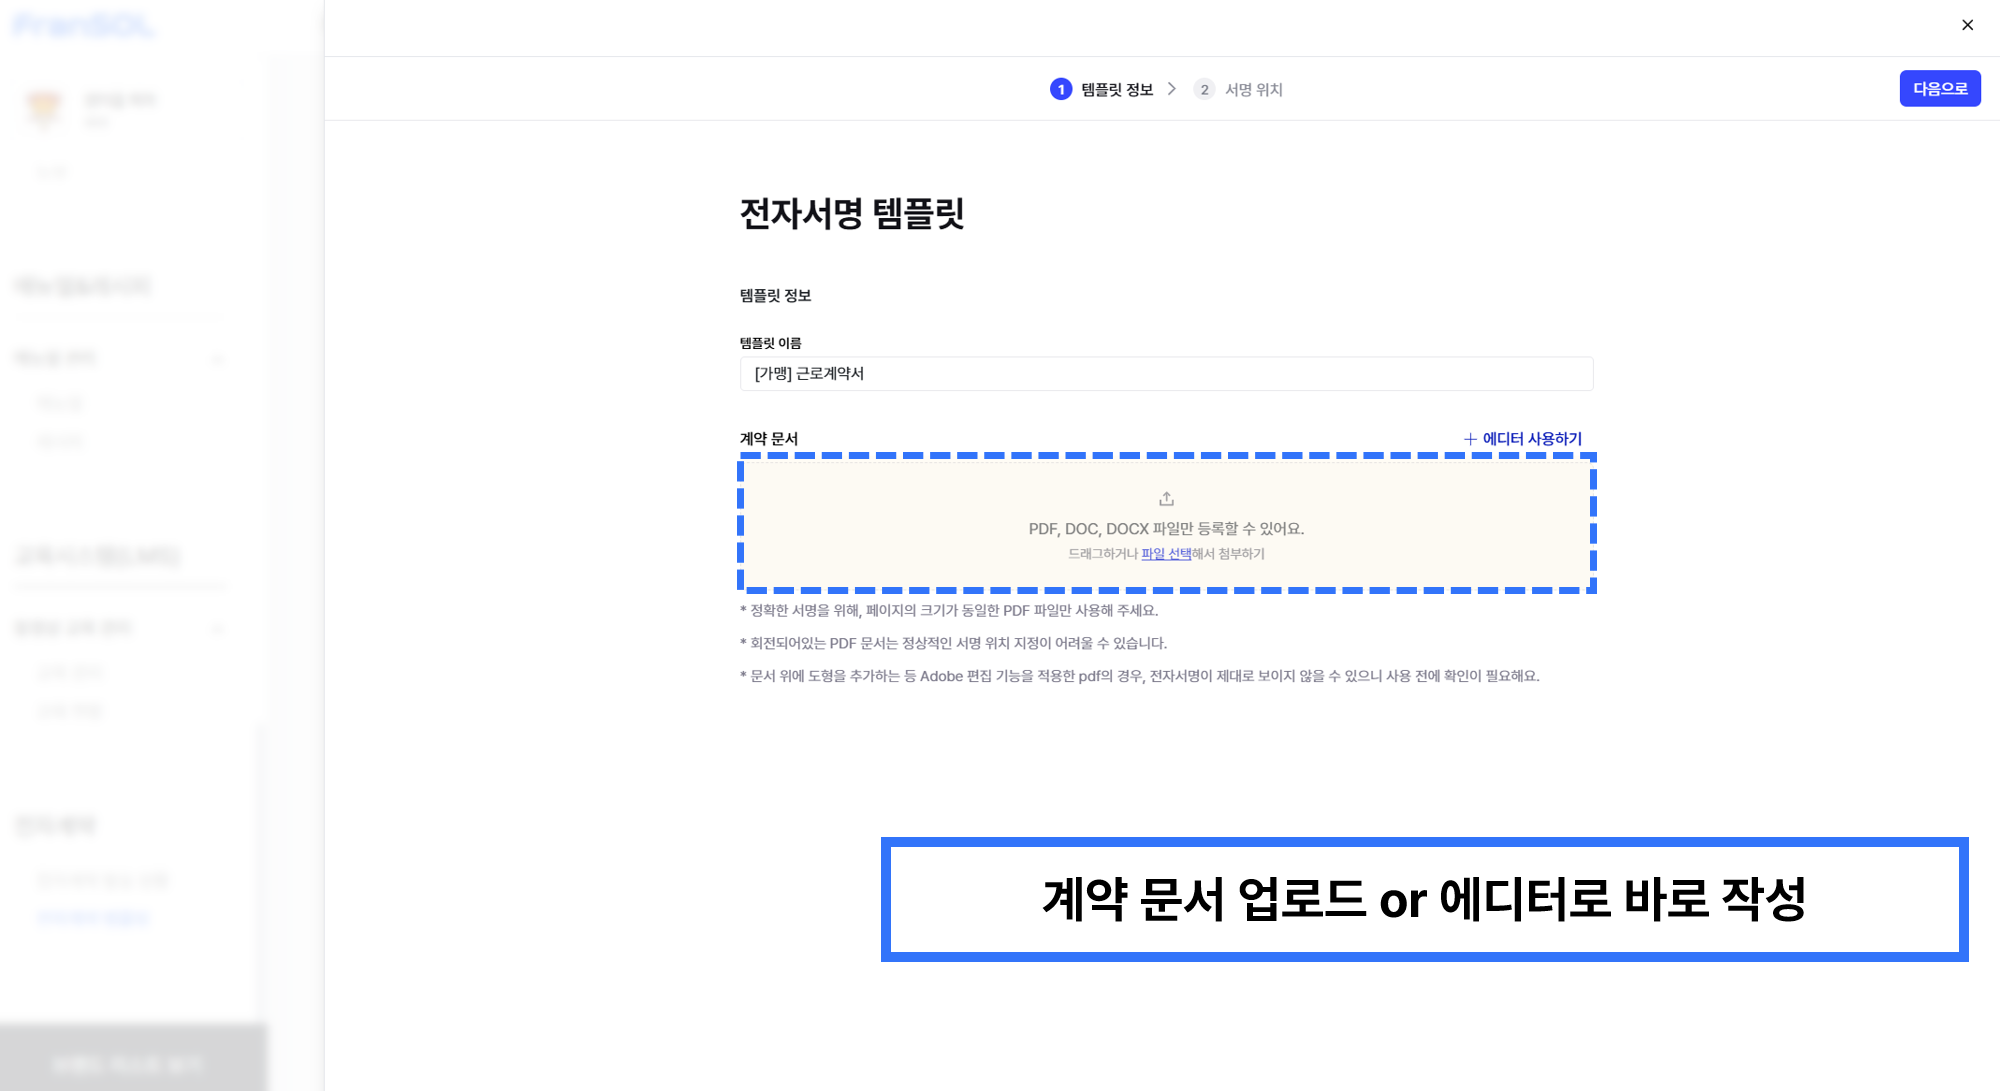The height and width of the screenshot is (1091, 2000).
Task: Click the gray button at the sidebar bottom
Action: pos(133,1063)
